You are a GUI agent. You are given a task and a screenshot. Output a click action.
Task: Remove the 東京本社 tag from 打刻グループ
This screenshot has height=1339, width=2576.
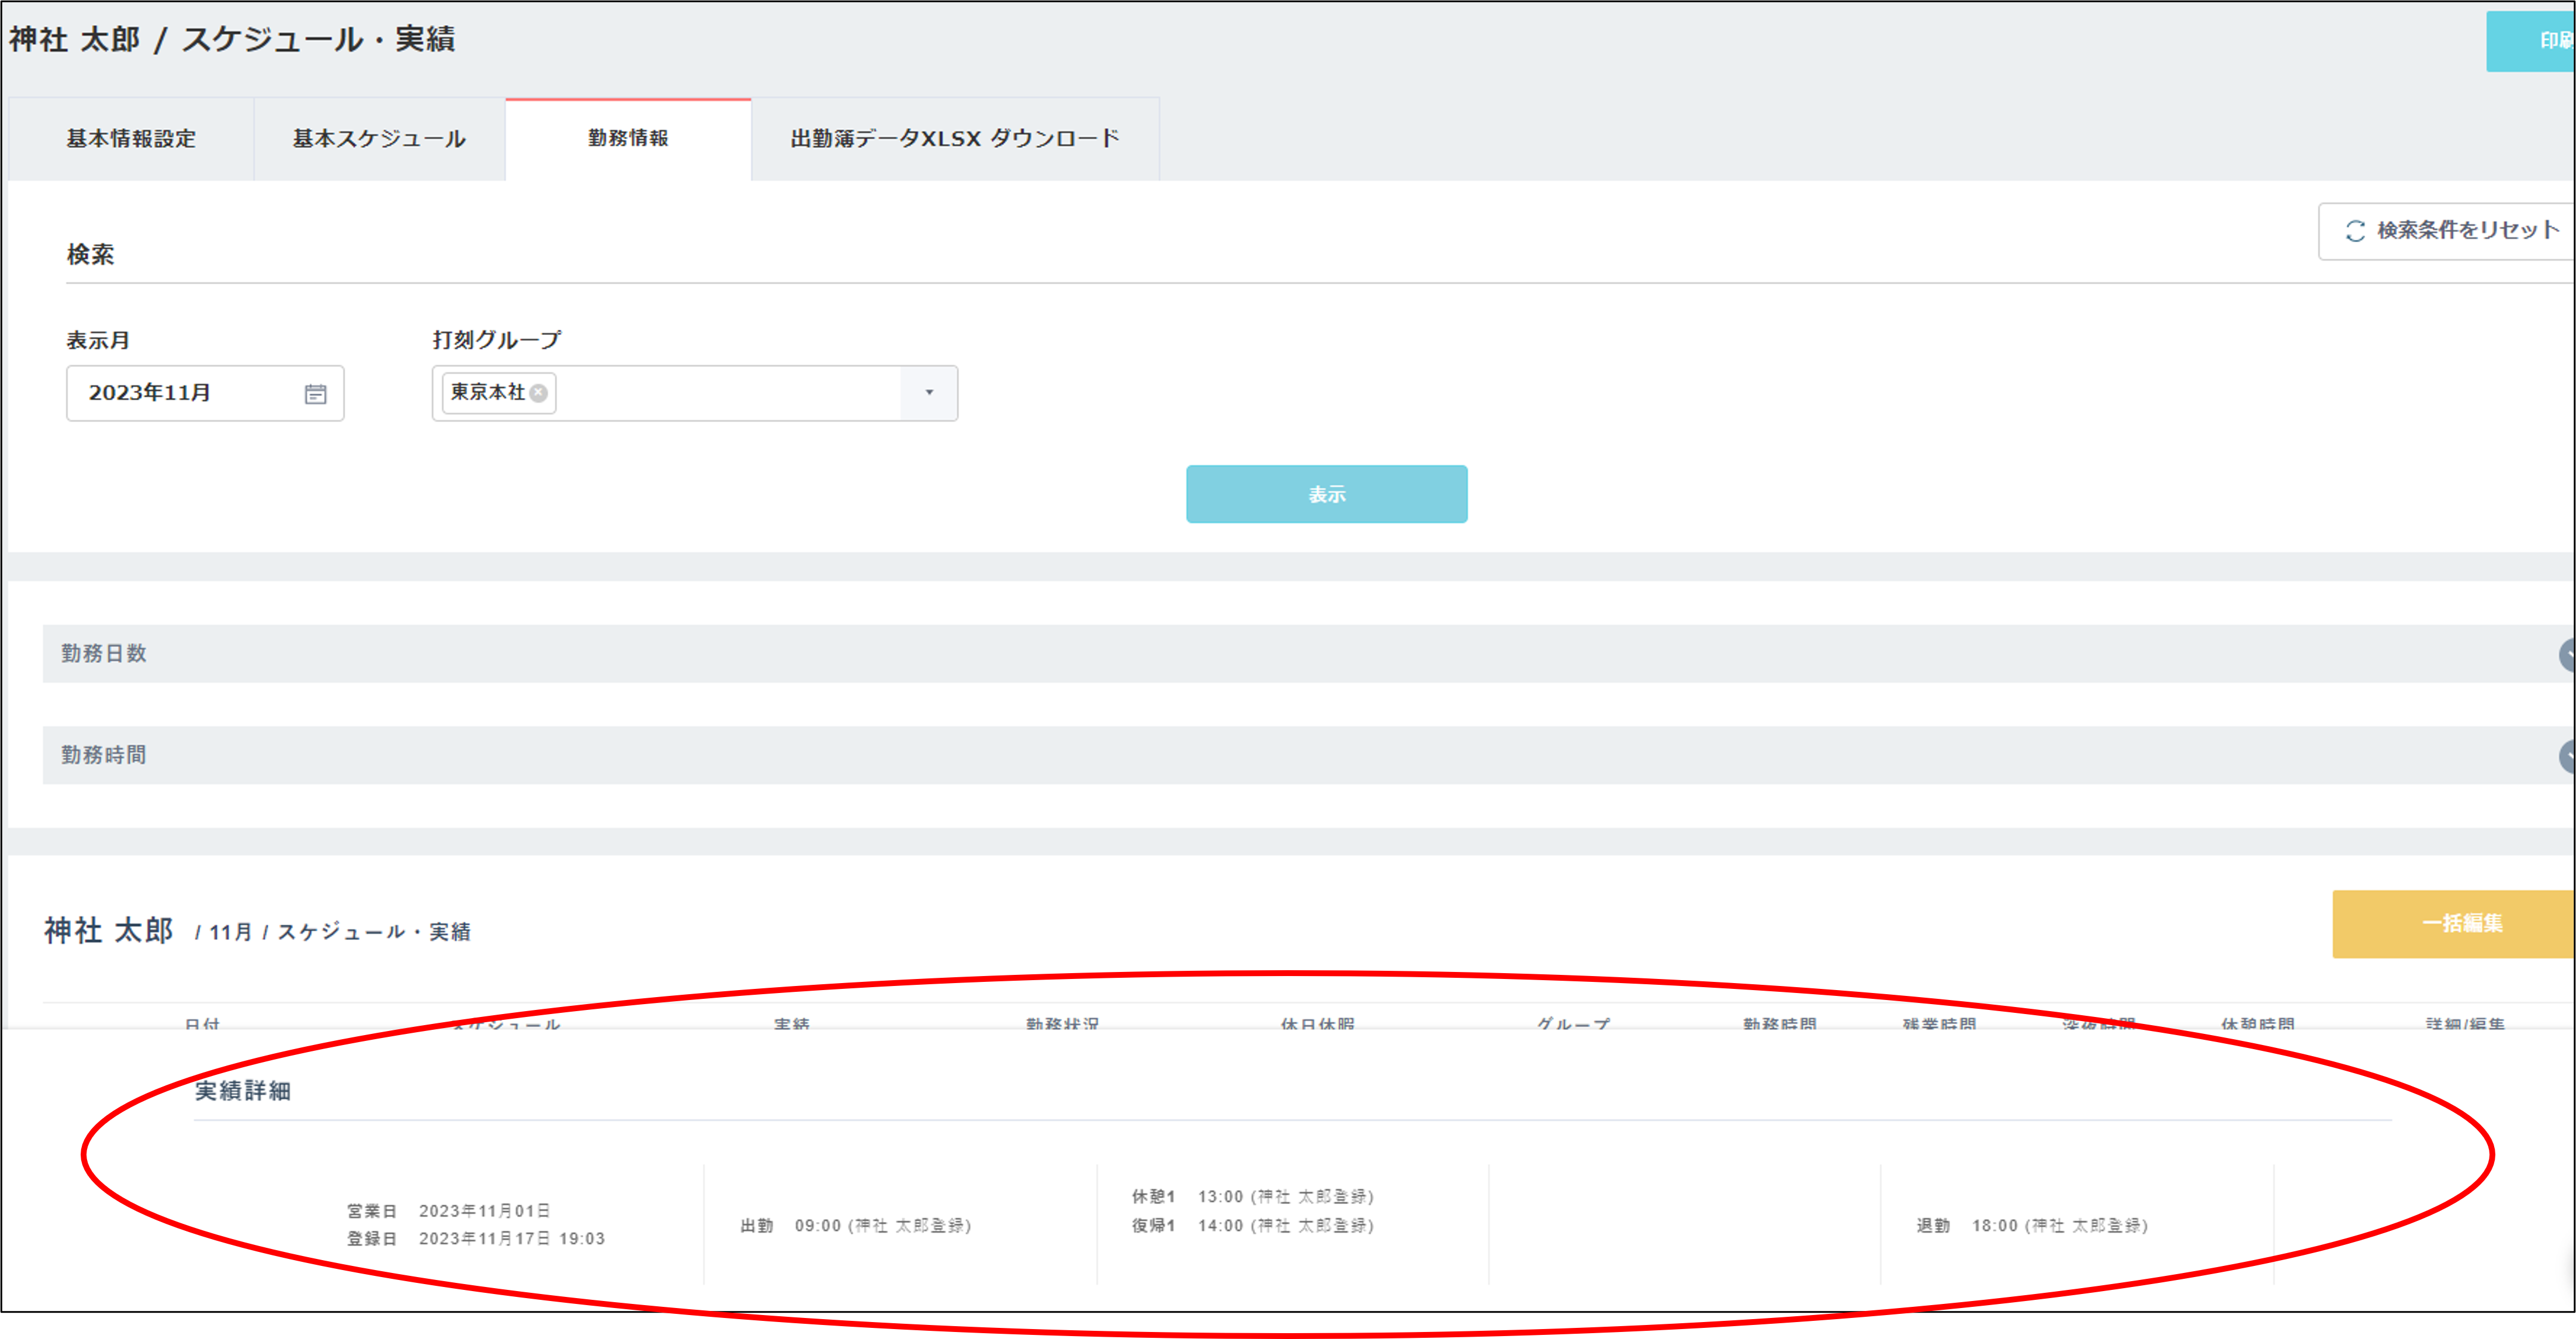(x=539, y=393)
